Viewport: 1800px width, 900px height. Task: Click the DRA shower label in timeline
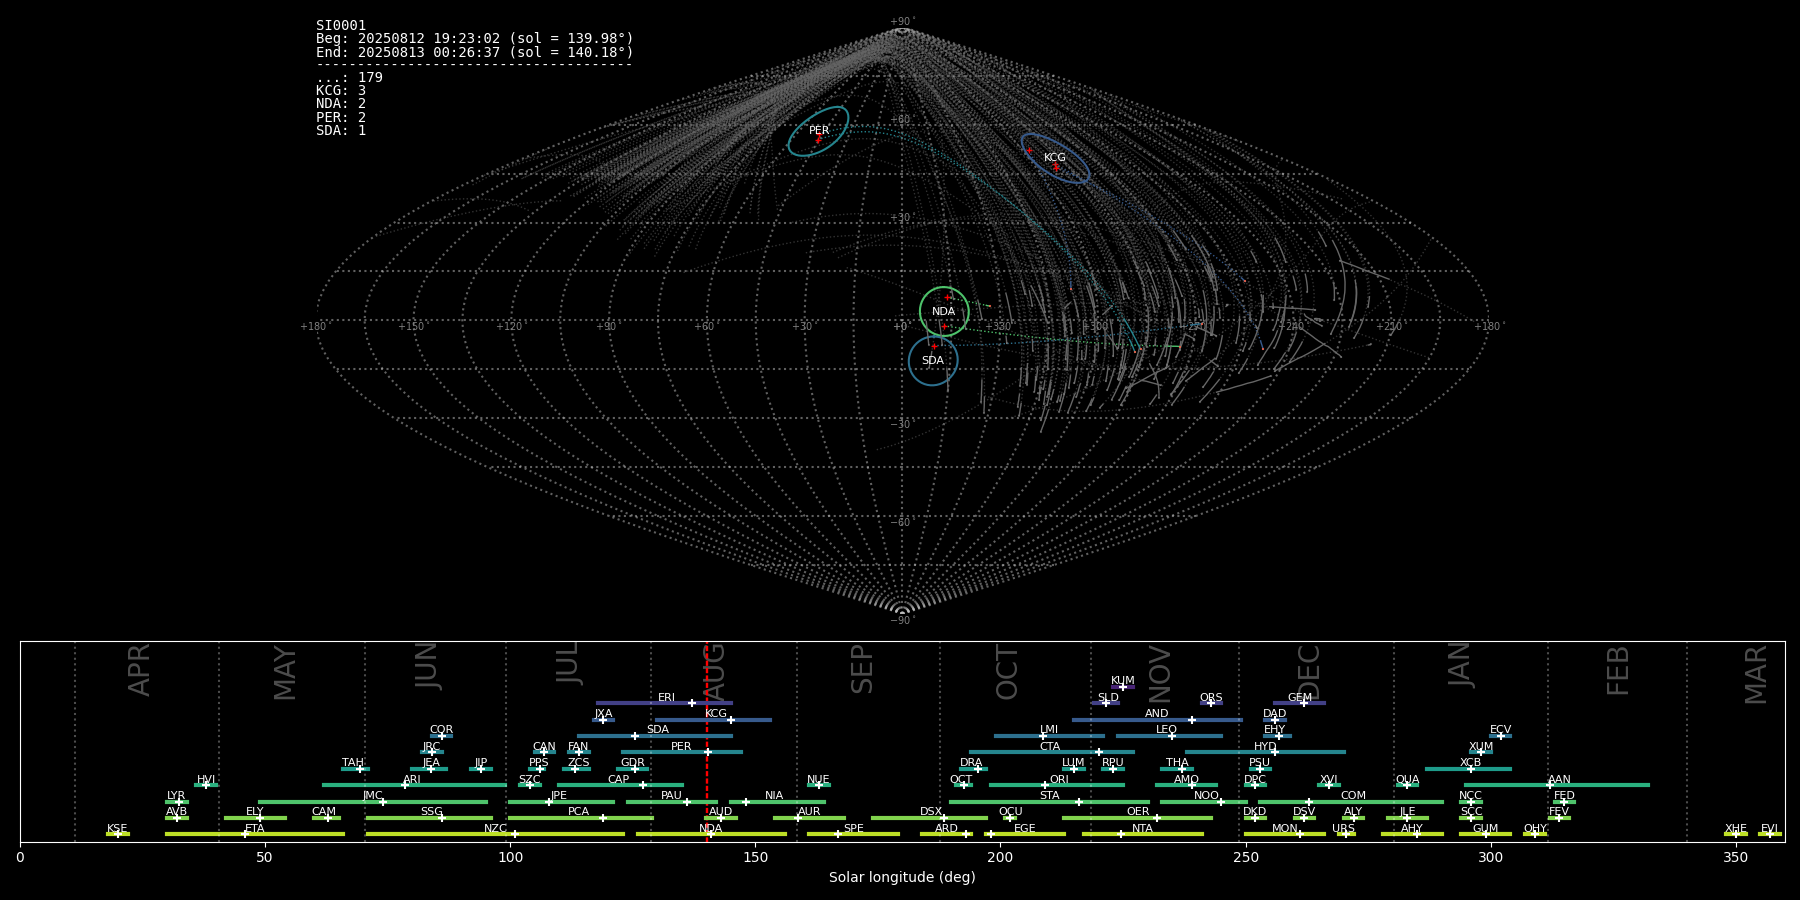click(x=971, y=763)
